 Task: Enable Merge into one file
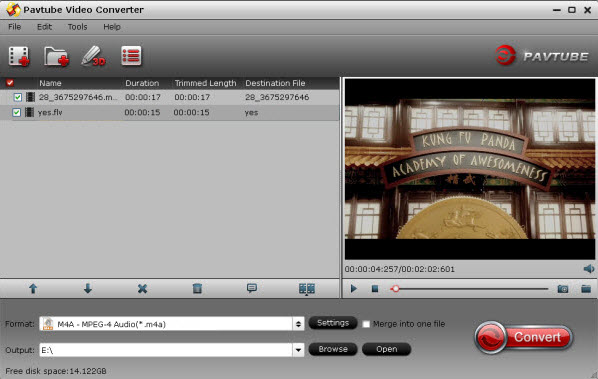tap(366, 324)
